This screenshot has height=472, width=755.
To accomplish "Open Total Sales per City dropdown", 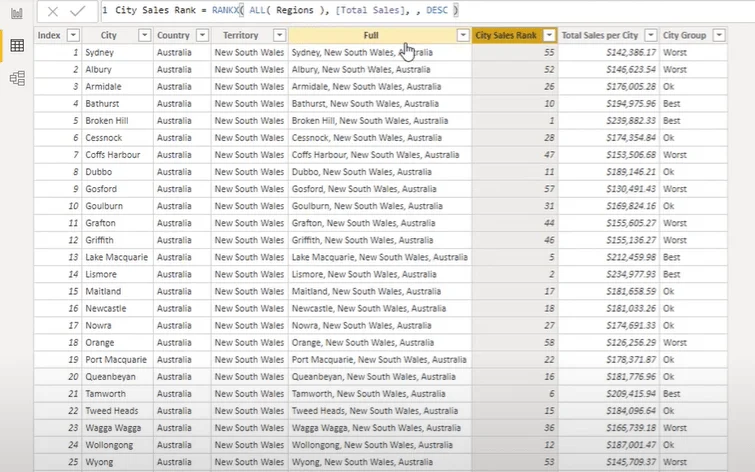I will [x=651, y=35].
